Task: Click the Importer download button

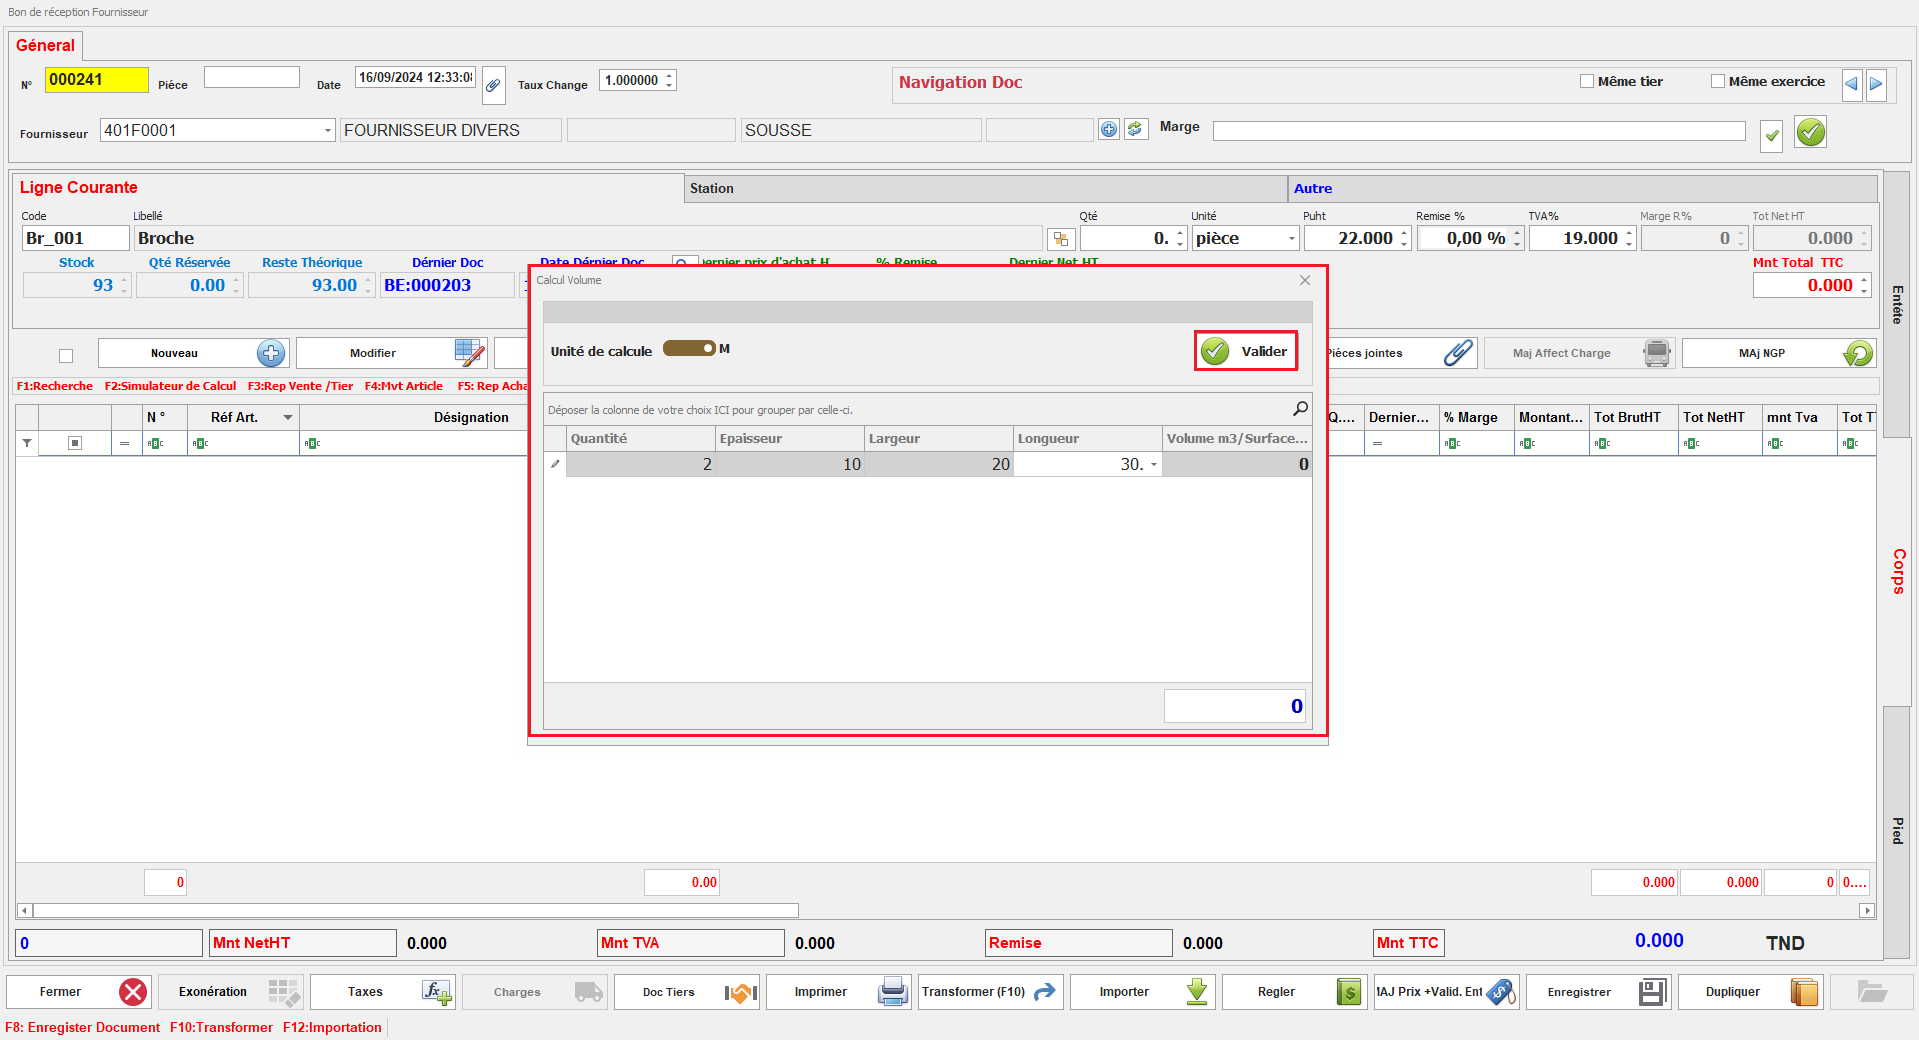Action: tap(1143, 992)
